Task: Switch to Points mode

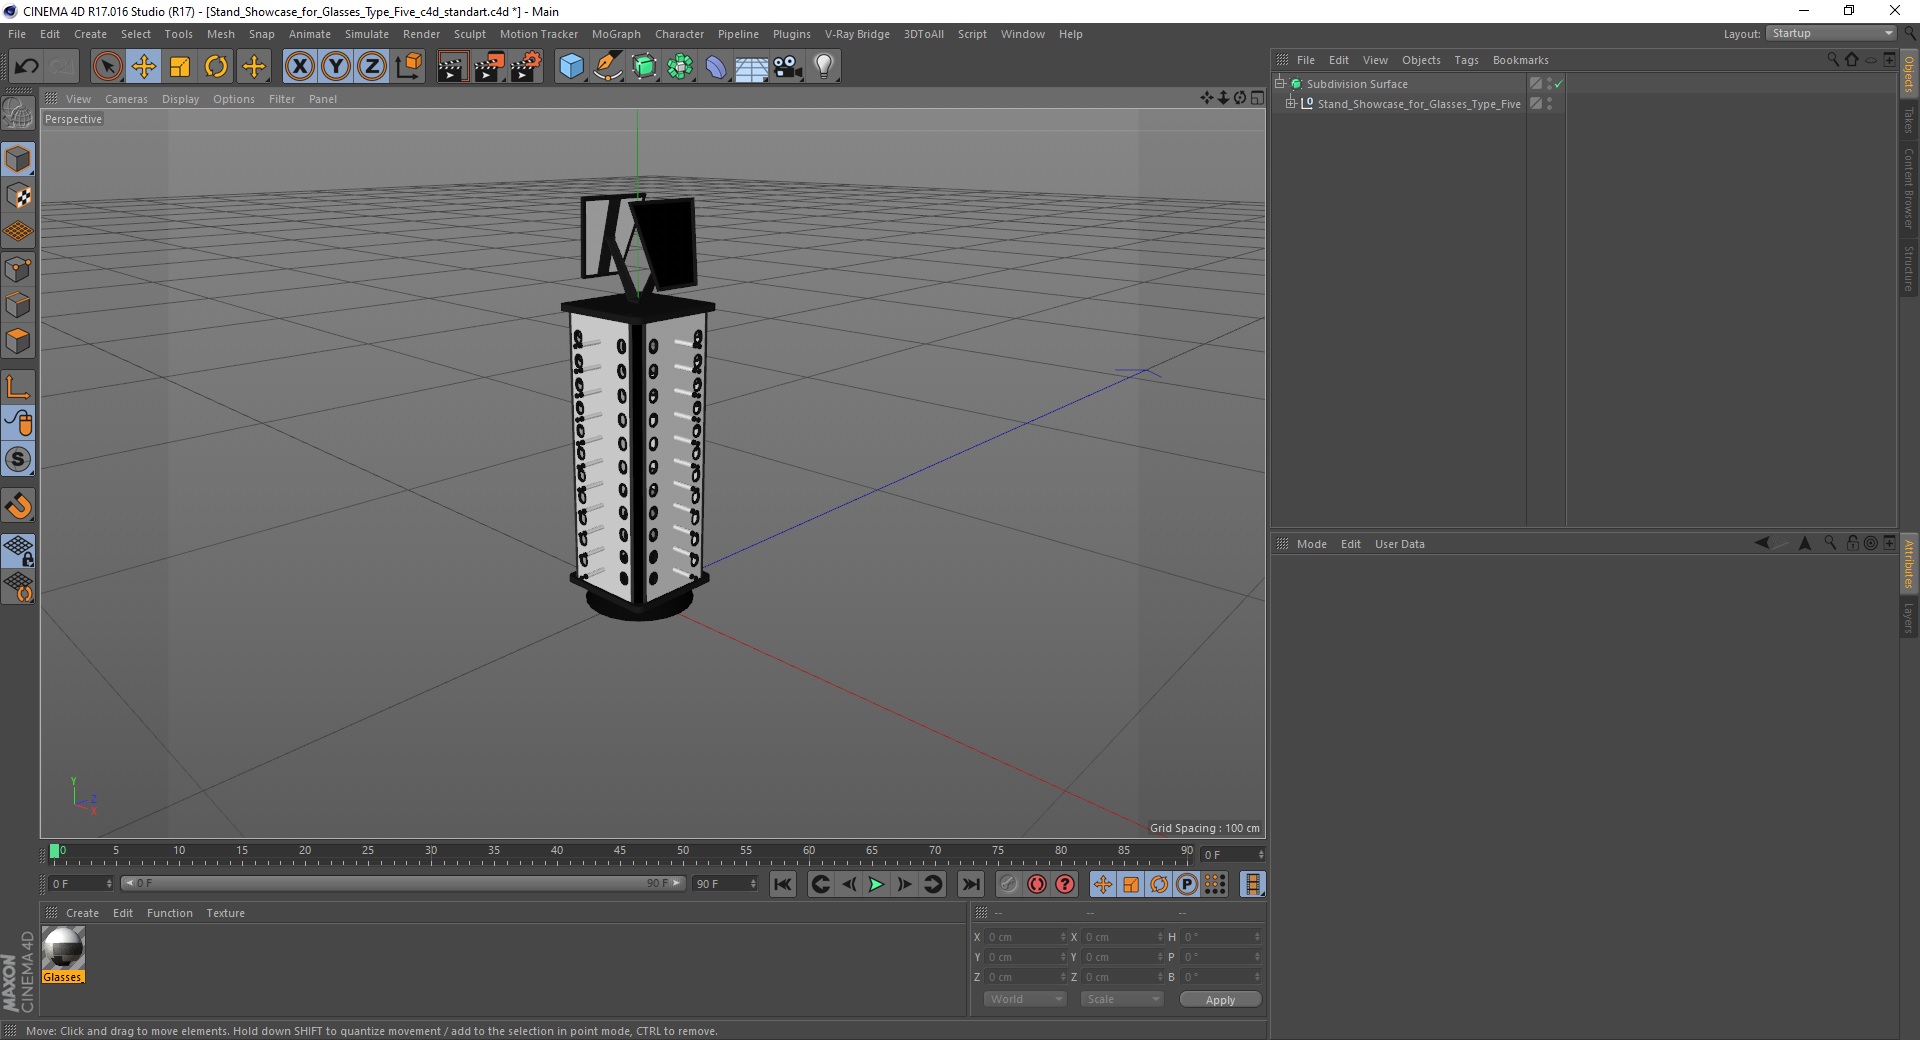Action: click(18, 269)
